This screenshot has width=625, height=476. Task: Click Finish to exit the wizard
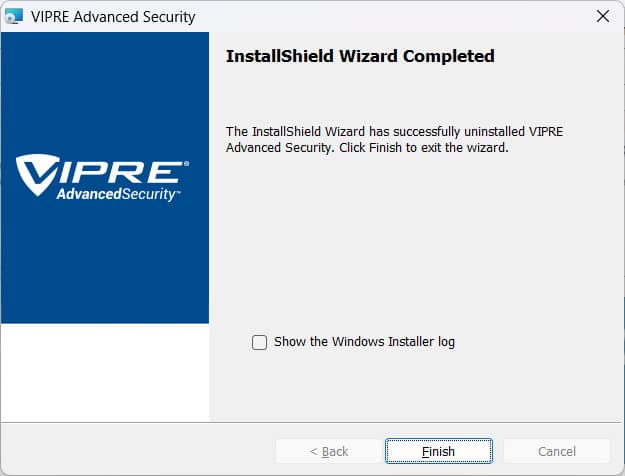pos(438,451)
